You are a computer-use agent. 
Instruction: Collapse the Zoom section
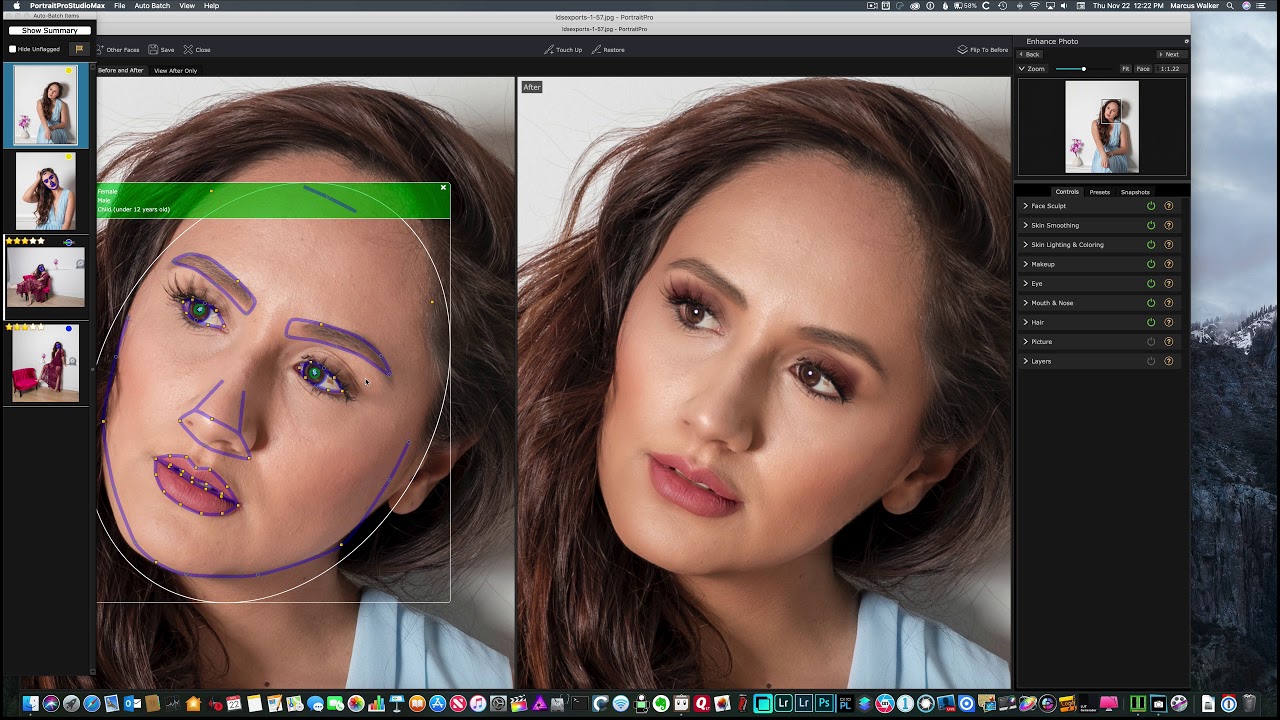tap(1022, 69)
